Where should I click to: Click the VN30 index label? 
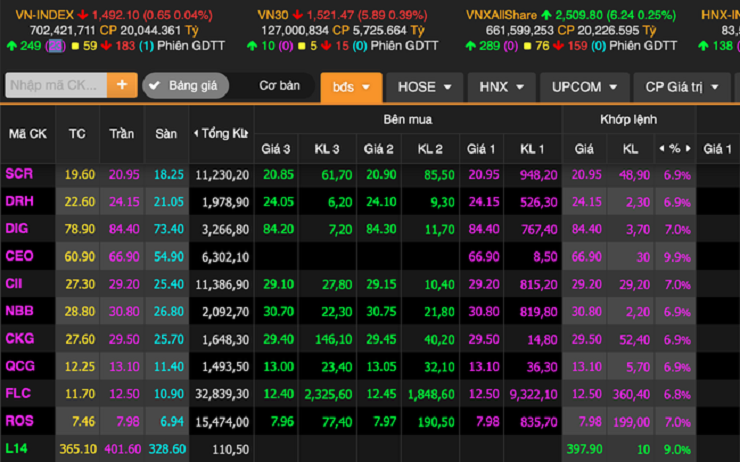[x=273, y=15]
